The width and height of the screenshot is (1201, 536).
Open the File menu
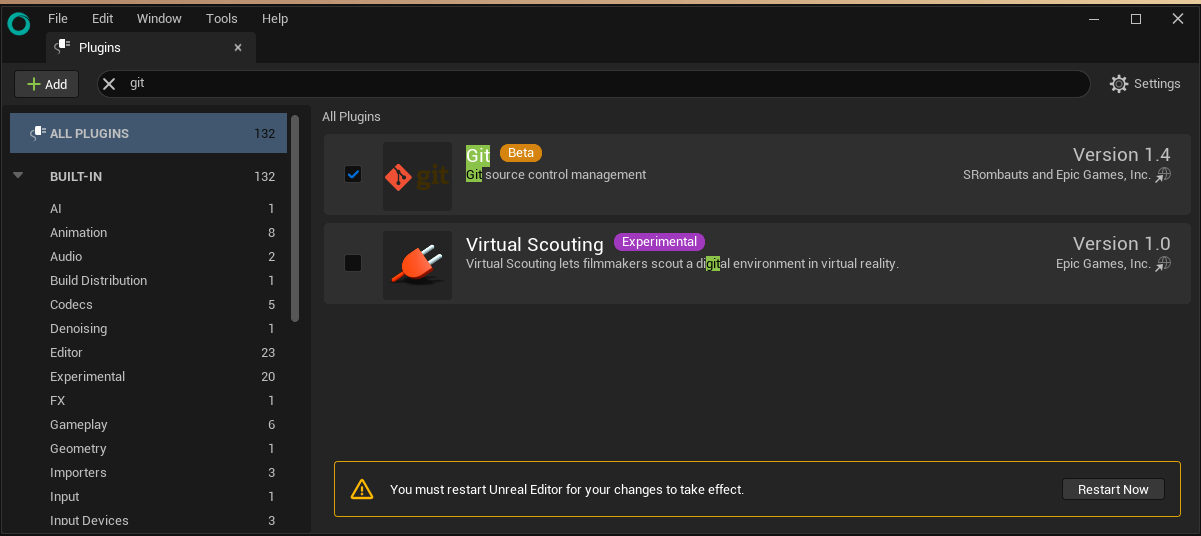(x=58, y=18)
